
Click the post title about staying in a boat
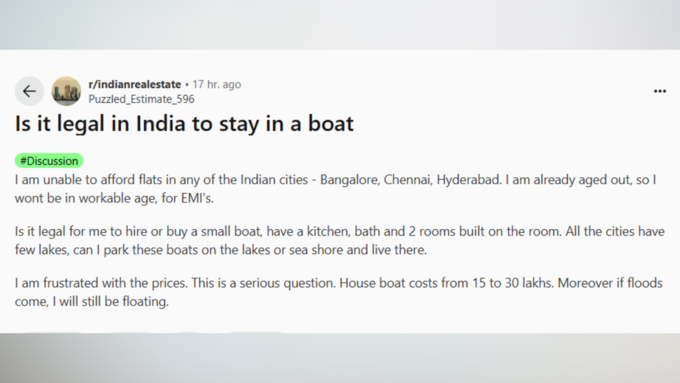click(184, 124)
